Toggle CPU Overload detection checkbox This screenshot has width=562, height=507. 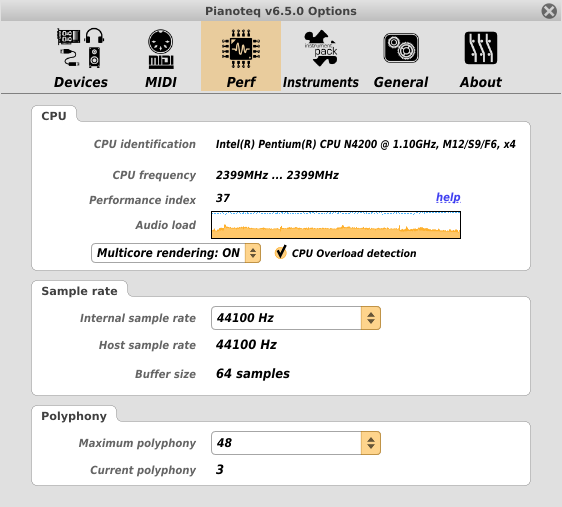pyautogui.click(x=281, y=253)
